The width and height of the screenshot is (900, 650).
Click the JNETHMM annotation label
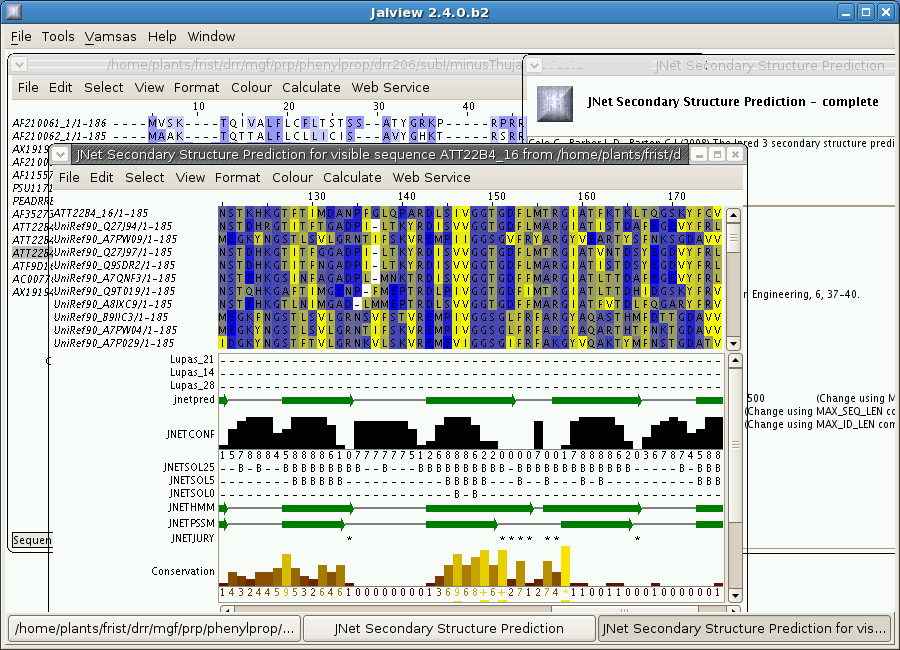pos(191,508)
